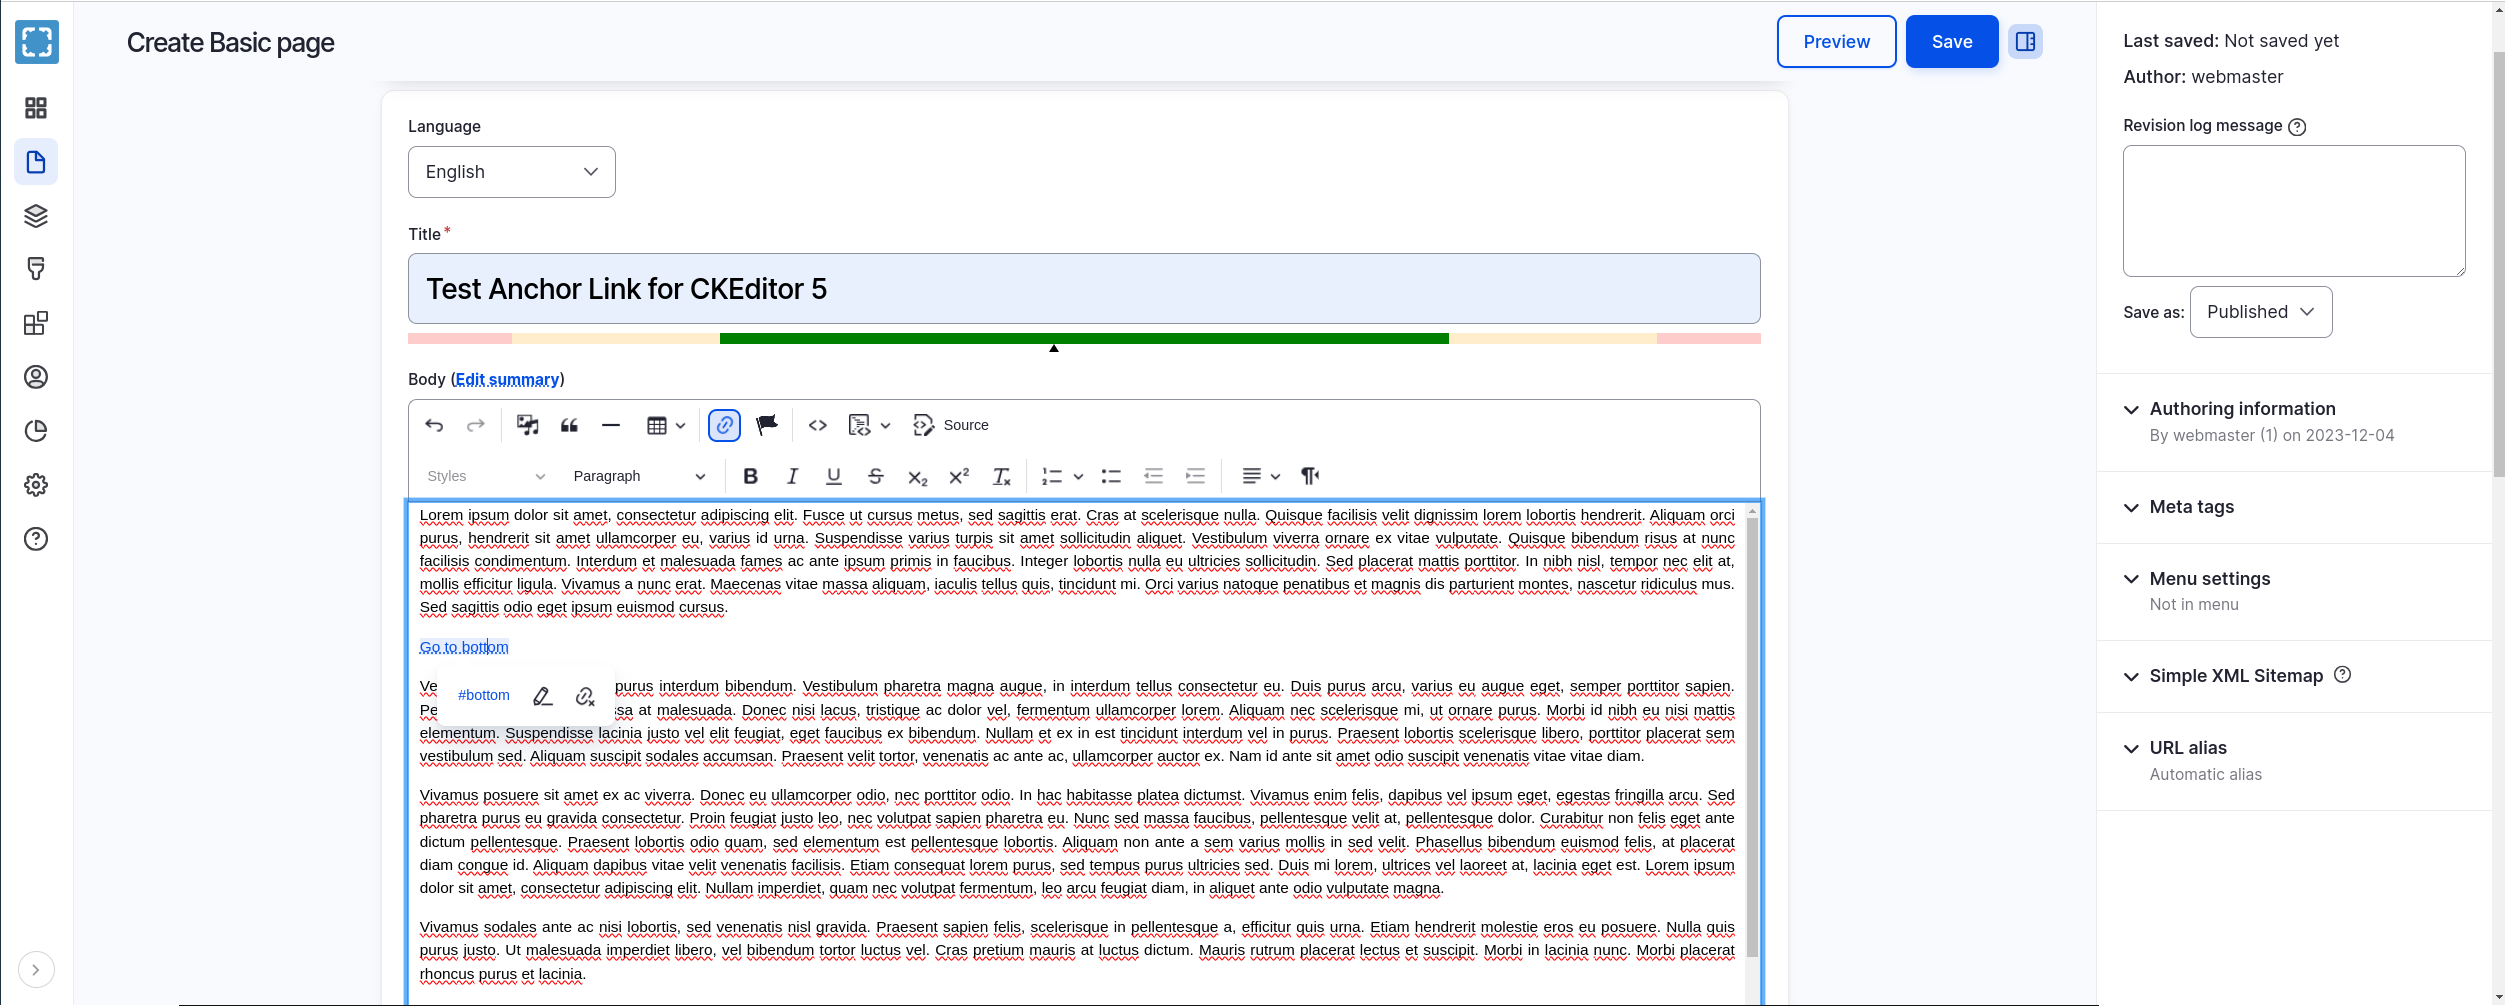
Task: Click the paragraph mark toolbar icon
Action: point(1310,476)
